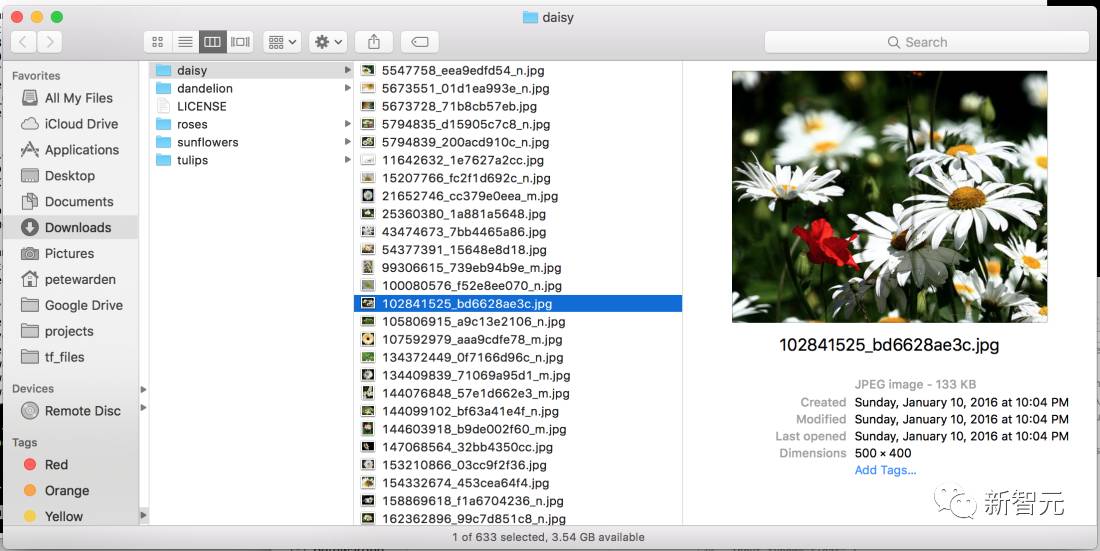The image size is (1100, 551).
Task: Select file 25360380_1a881a5648.jpg
Action: click(518, 214)
